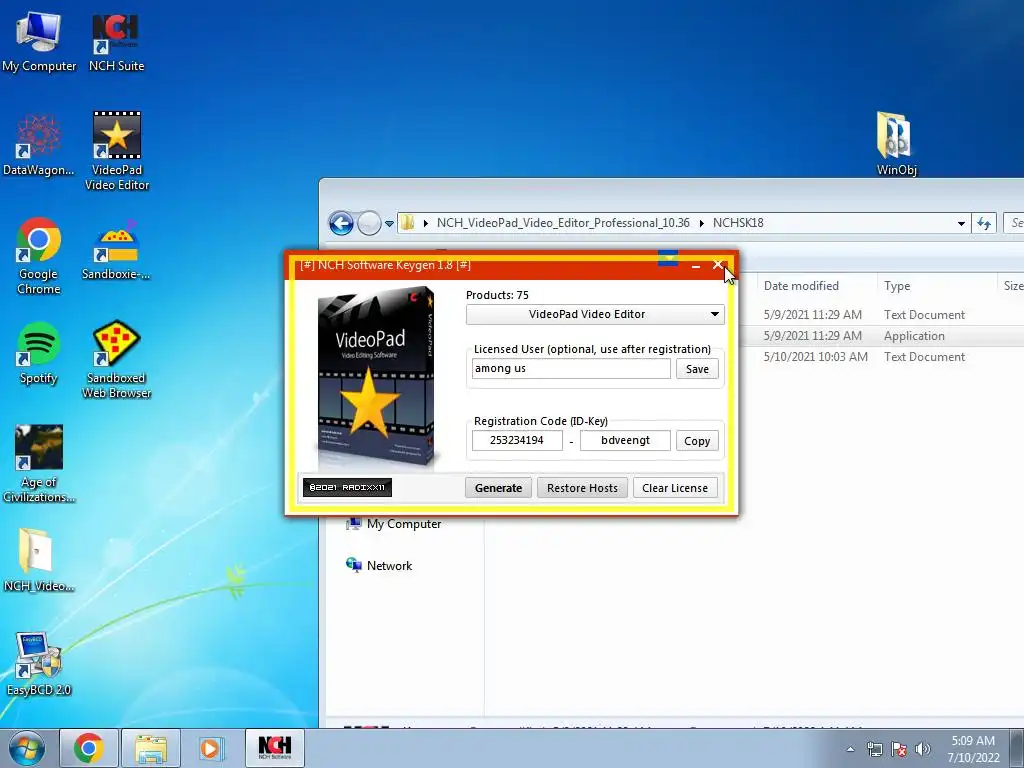Click the flag icon in keygen title bar
The image size is (1024, 768).
coord(667,259)
